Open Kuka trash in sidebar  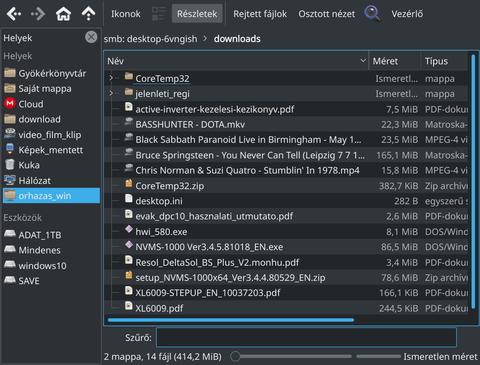pos(51,165)
